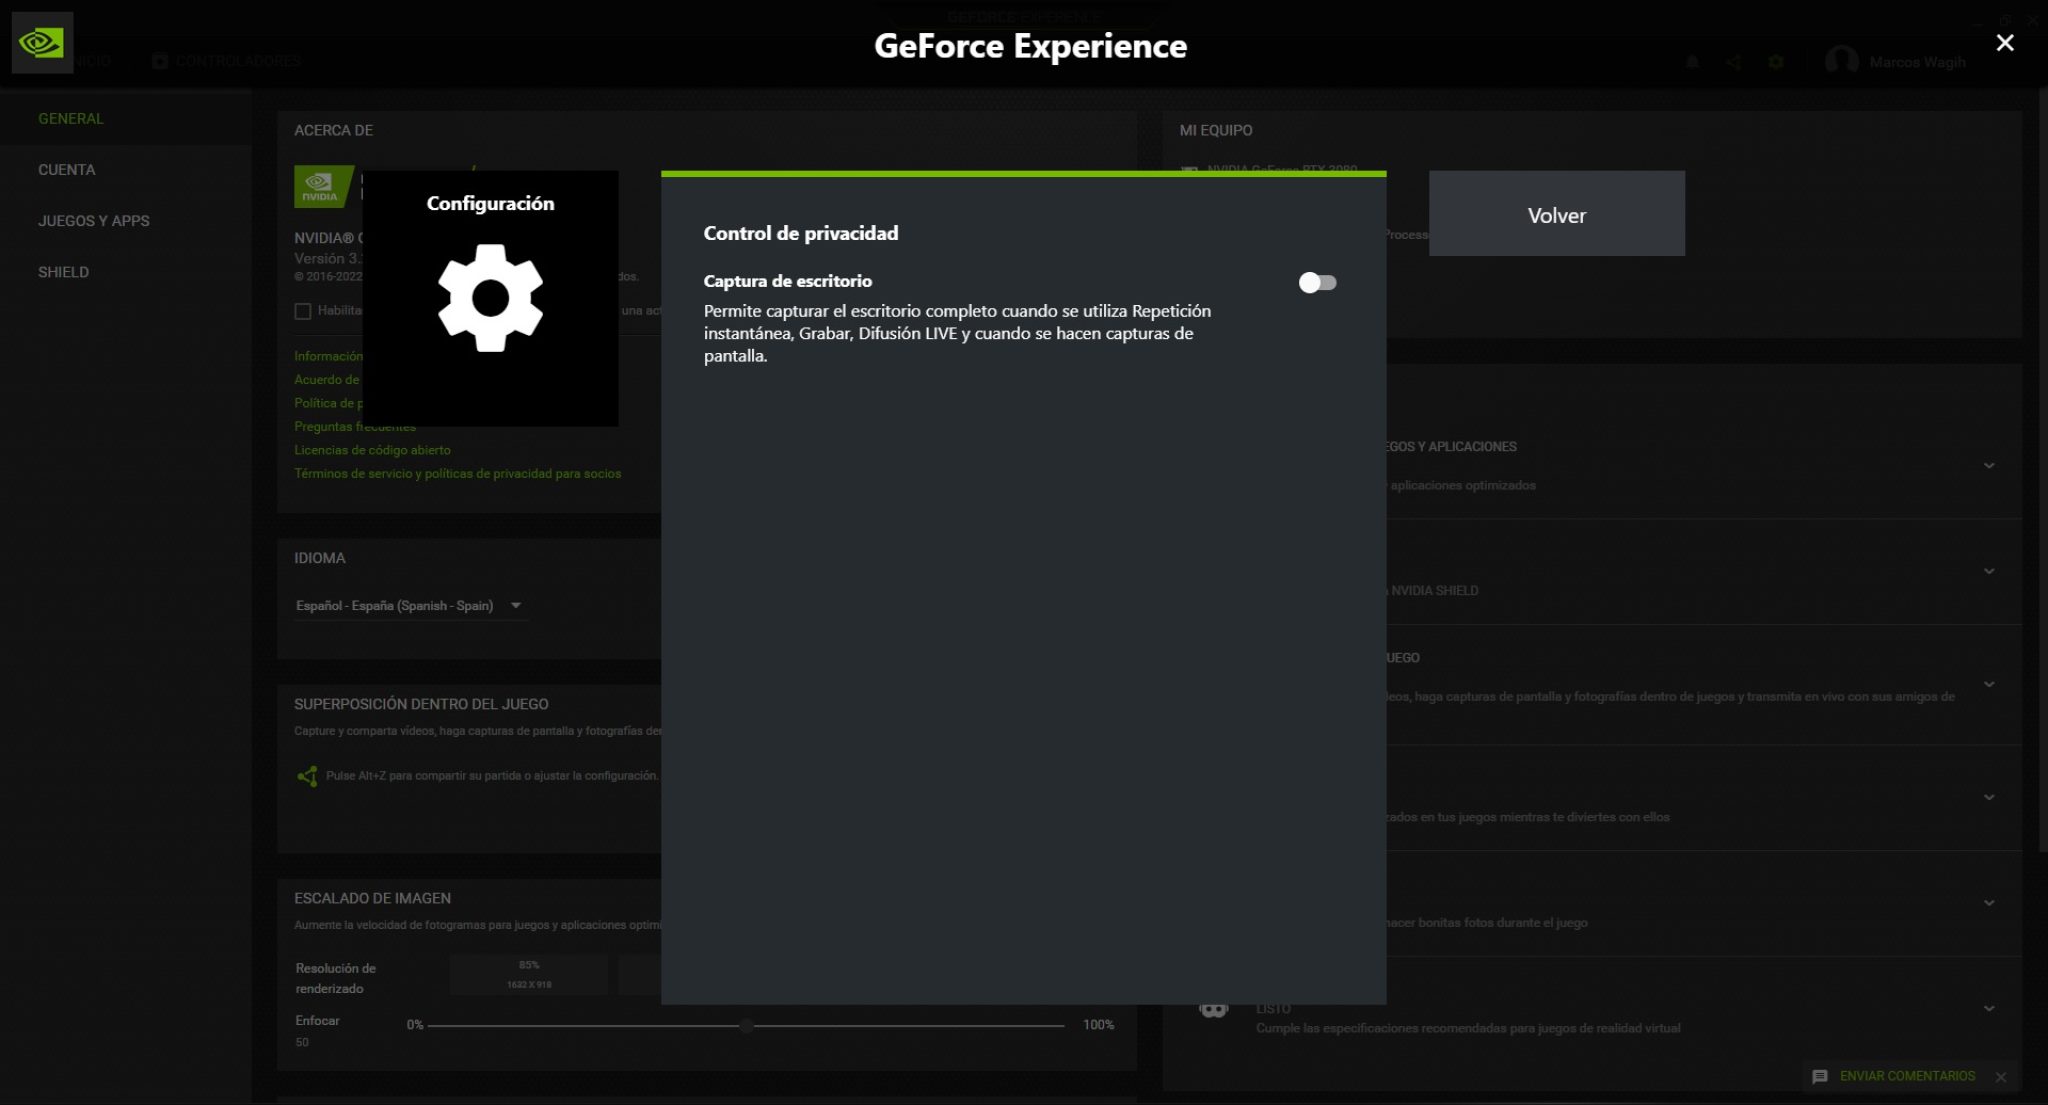This screenshot has height=1105, width=2048.
Task: Enable the Captura de escritorio toggle
Action: pos(1318,284)
